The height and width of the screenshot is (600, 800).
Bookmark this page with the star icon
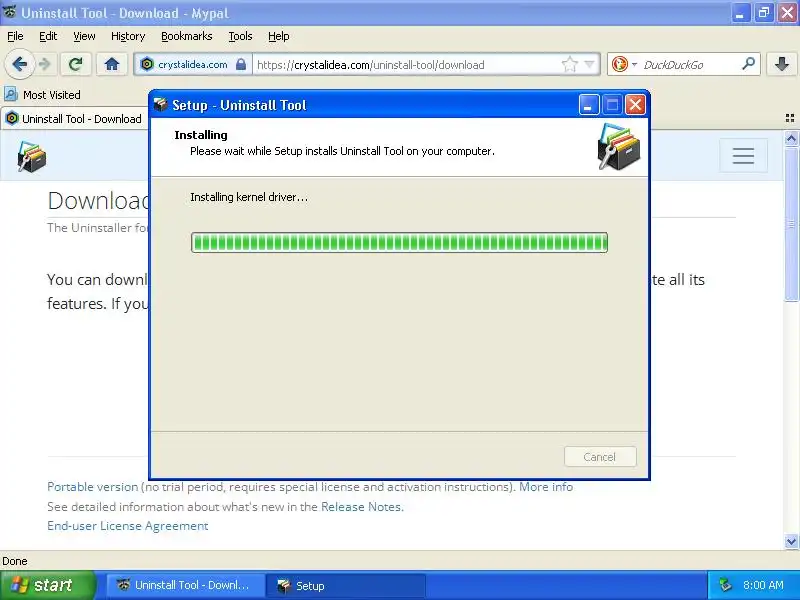pos(569,64)
